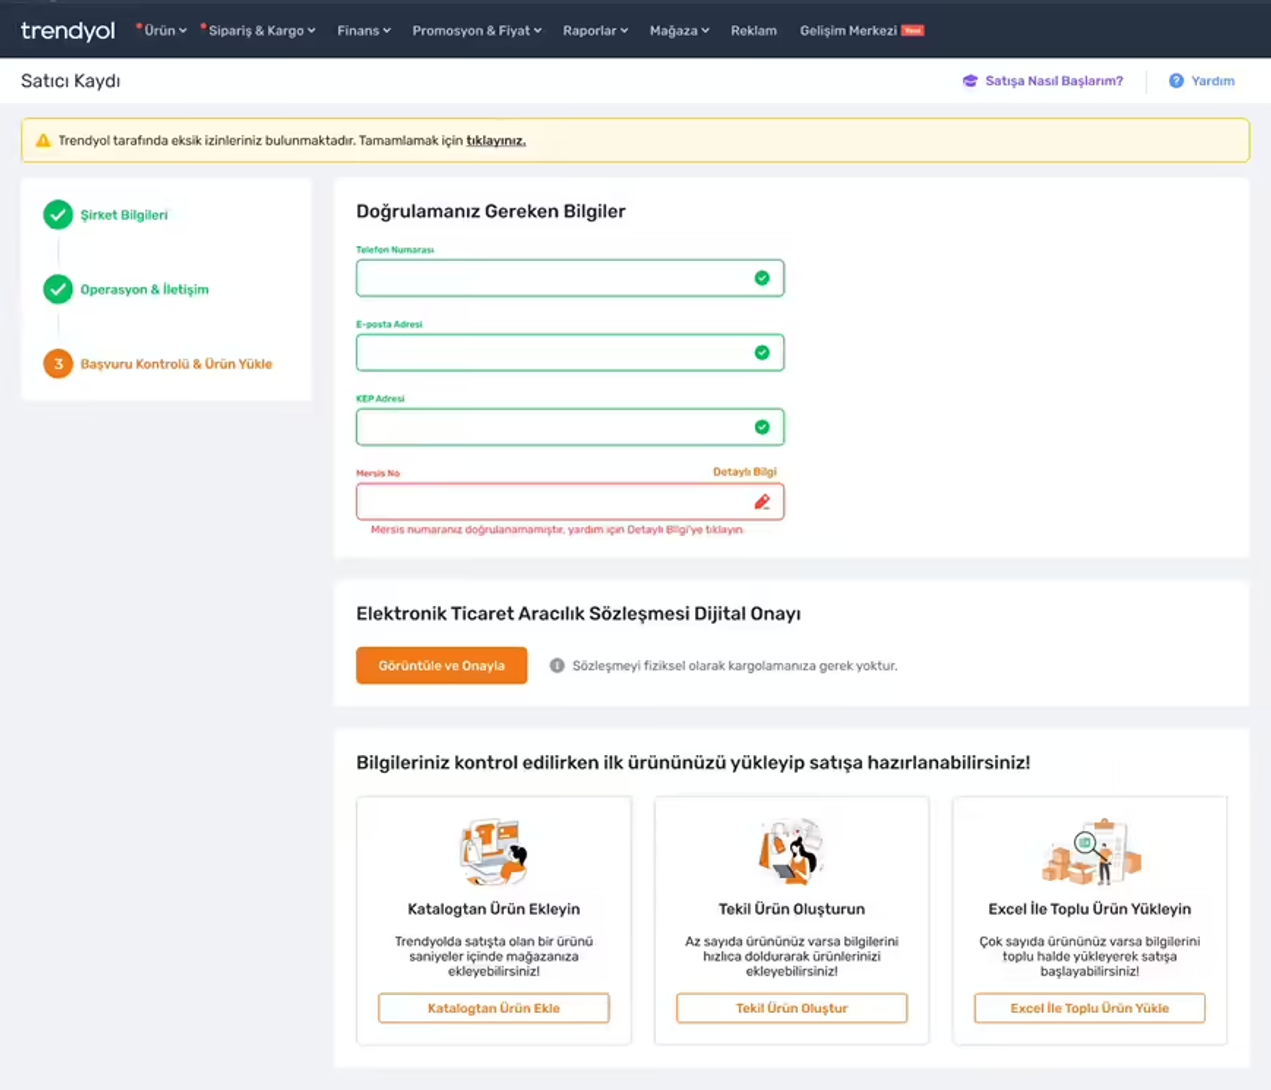The image size is (1271, 1090).
Task: Click Excel İle Toplu Ürün Yükleyin title
Action: pos(1090,909)
